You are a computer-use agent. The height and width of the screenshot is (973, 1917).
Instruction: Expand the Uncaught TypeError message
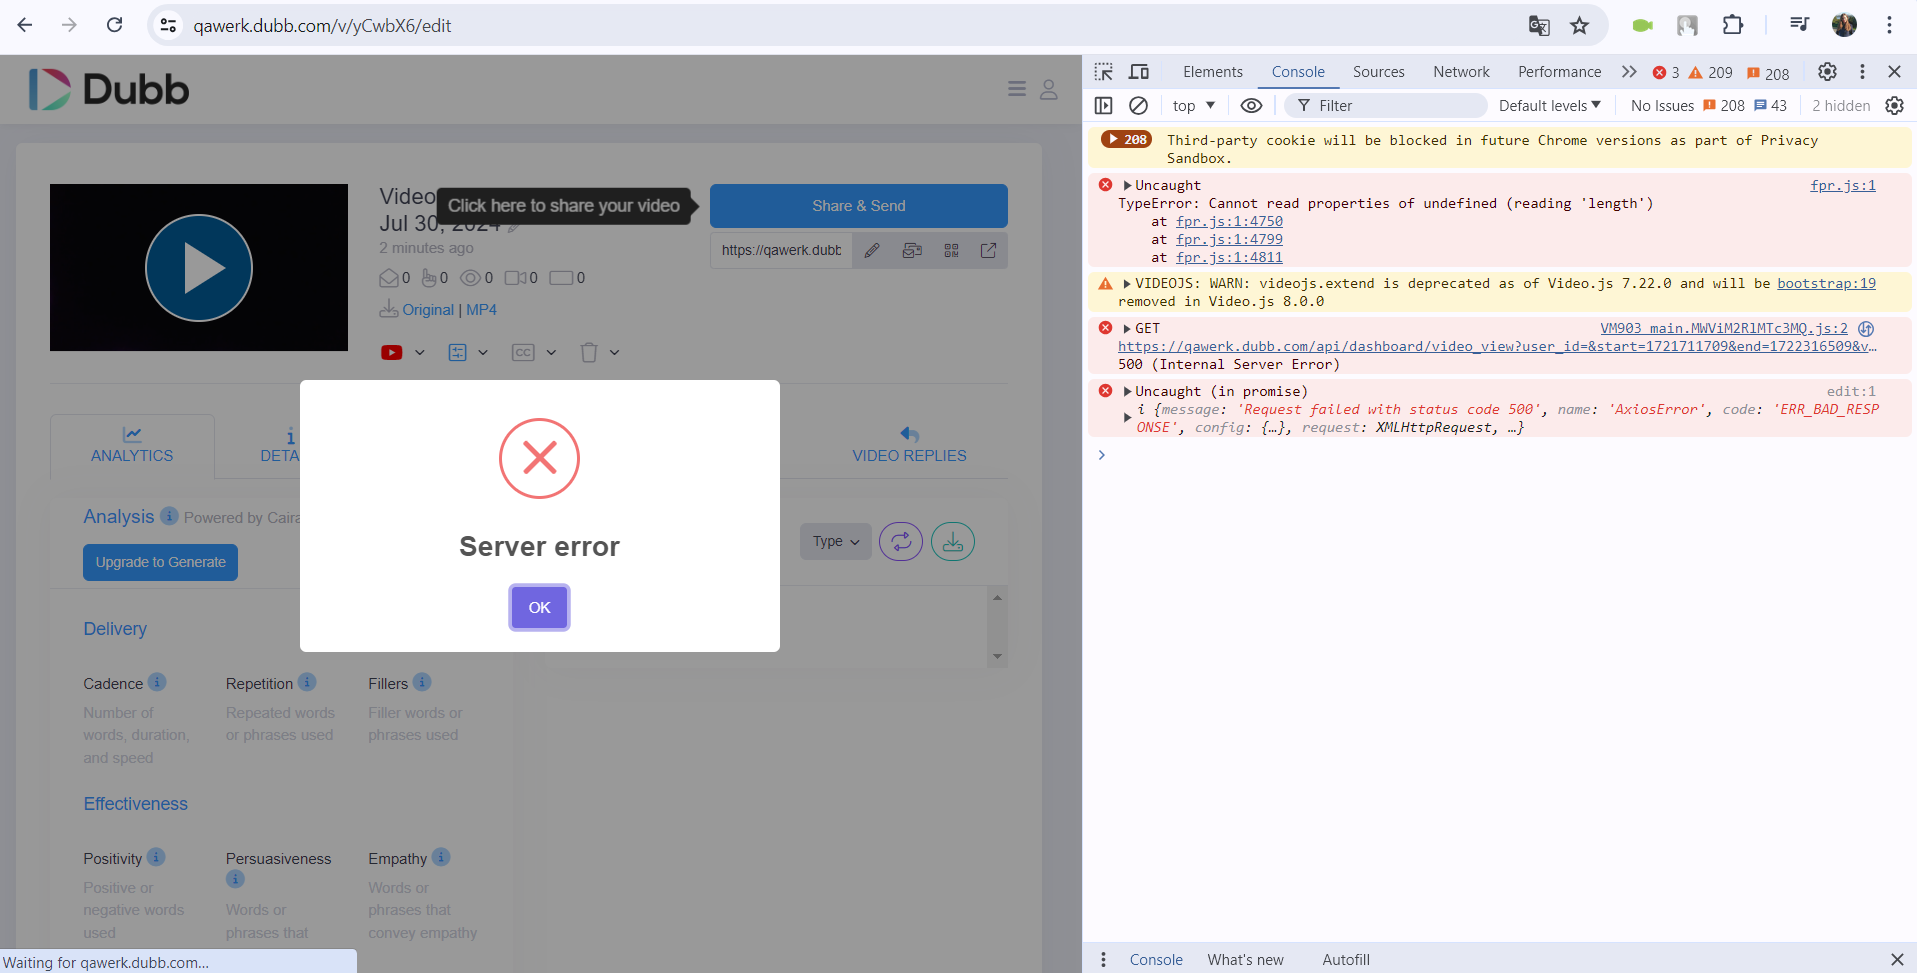click(1127, 185)
